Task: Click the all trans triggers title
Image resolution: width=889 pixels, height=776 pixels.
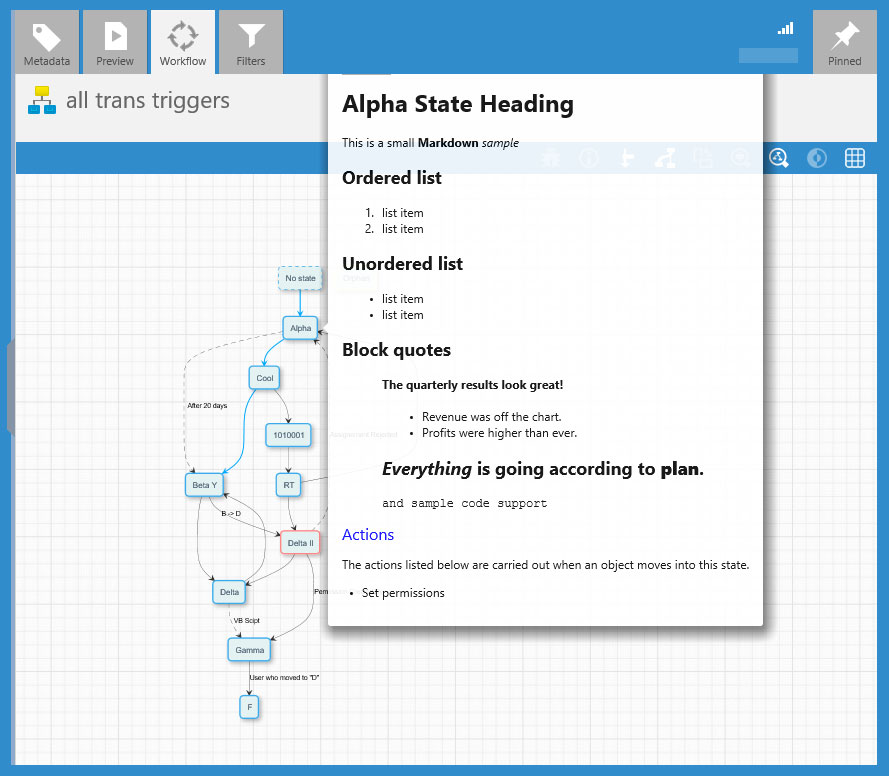Action: coord(148,101)
